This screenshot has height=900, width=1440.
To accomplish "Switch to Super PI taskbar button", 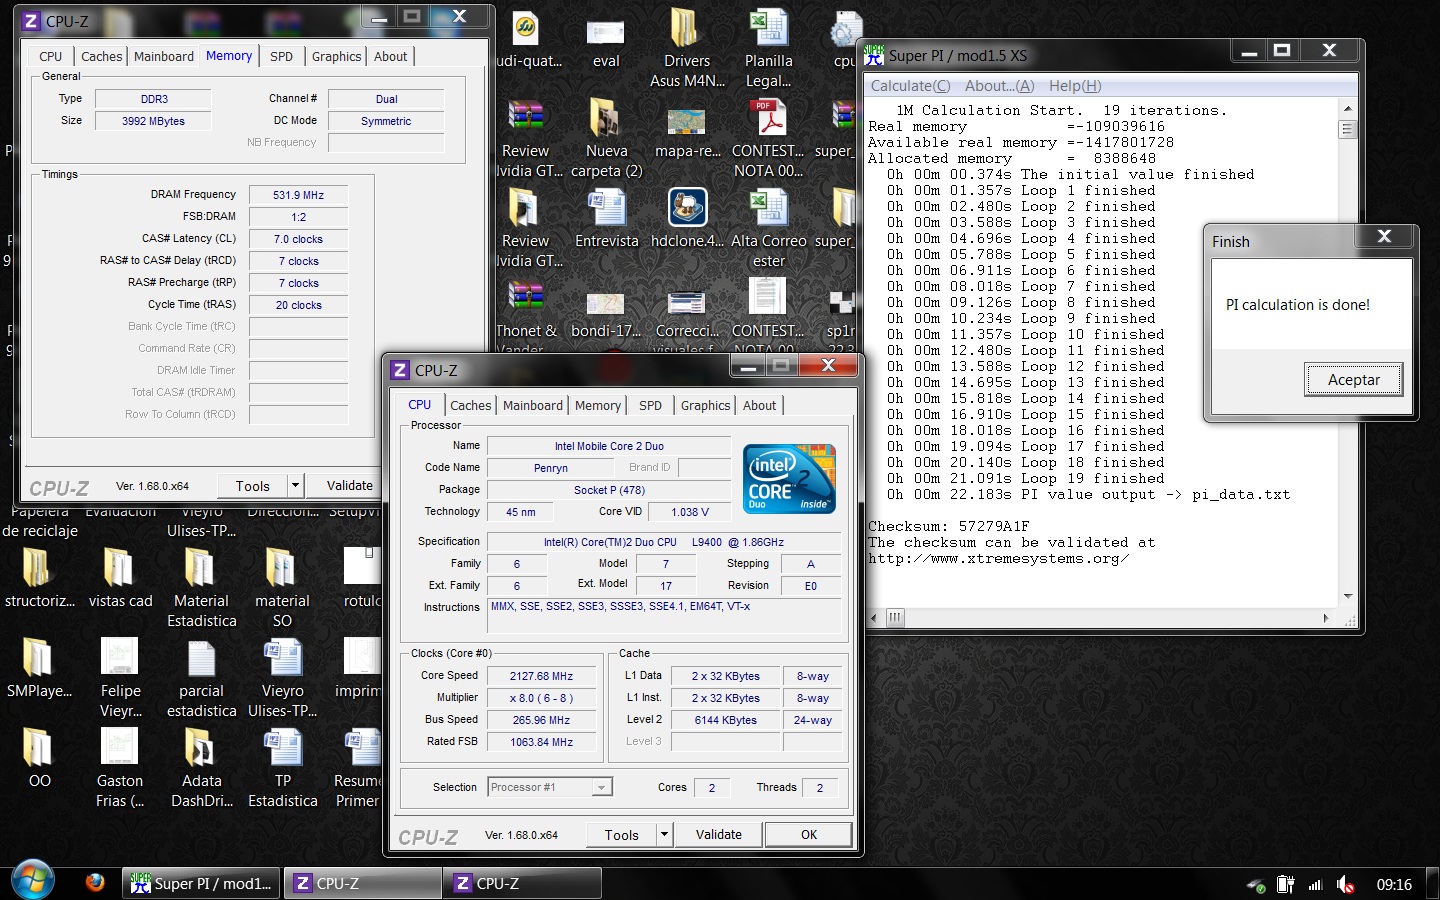I will [x=202, y=883].
